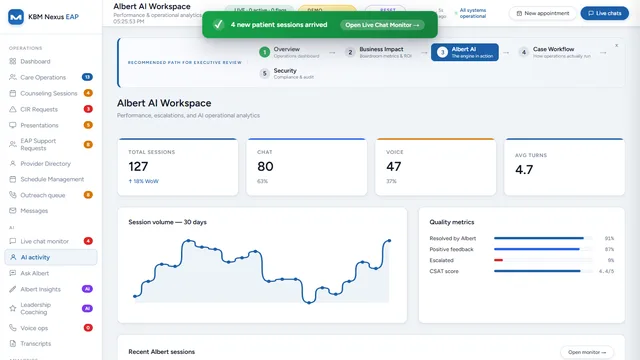Go to step 4 Case Workflow
Screen dimensions: 640x360
pyautogui.click(x=555, y=52)
